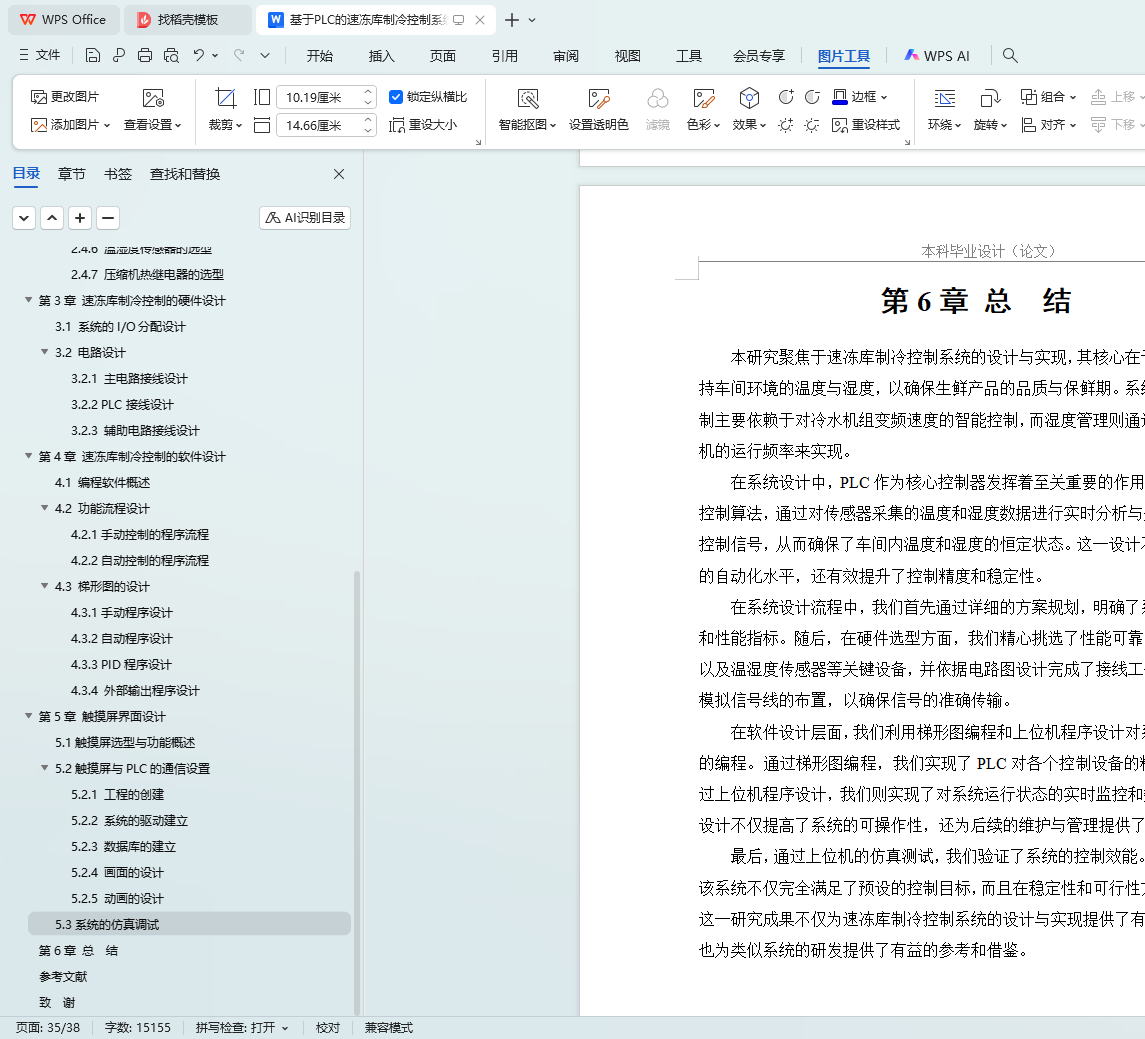Open 色彩 color adjustment

tap(703, 110)
